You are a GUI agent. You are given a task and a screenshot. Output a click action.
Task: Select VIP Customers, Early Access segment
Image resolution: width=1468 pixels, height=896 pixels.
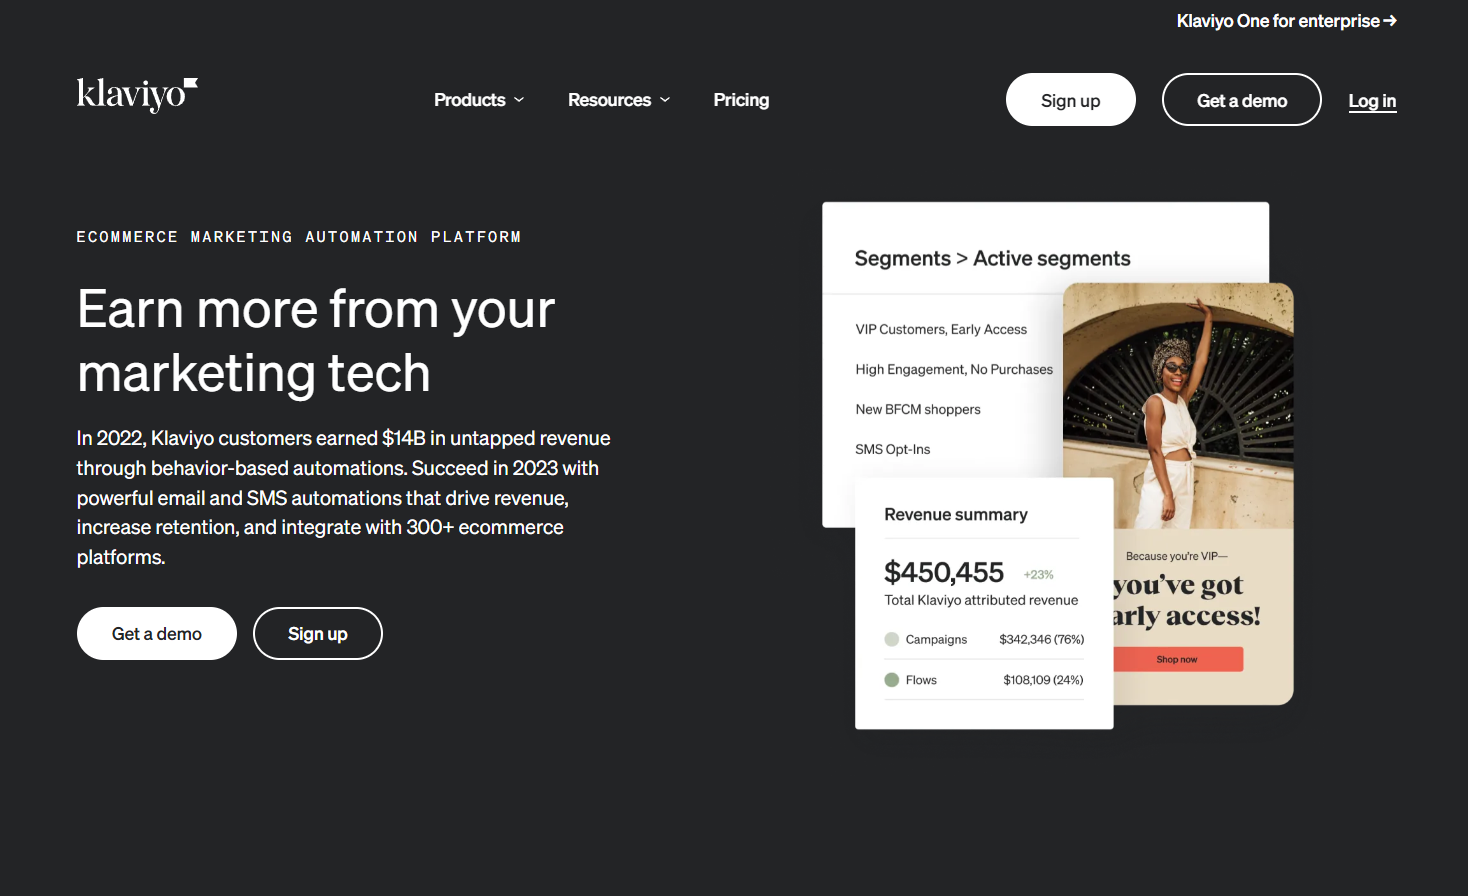click(x=941, y=329)
